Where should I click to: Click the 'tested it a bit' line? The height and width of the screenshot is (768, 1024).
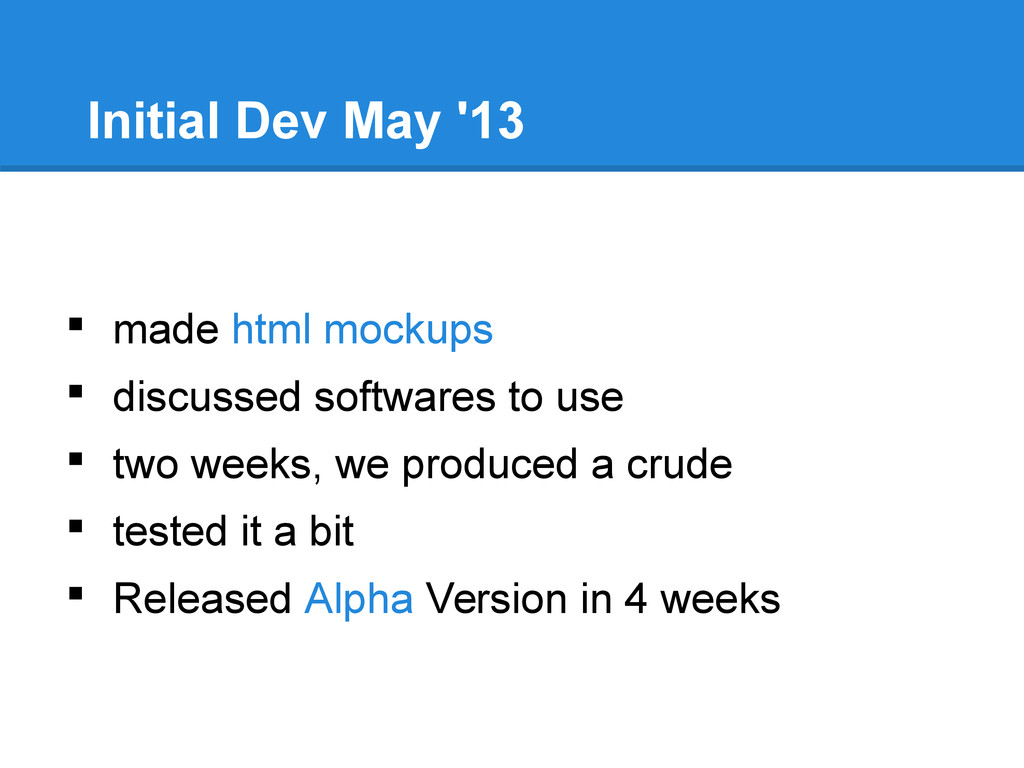tap(233, 532)
